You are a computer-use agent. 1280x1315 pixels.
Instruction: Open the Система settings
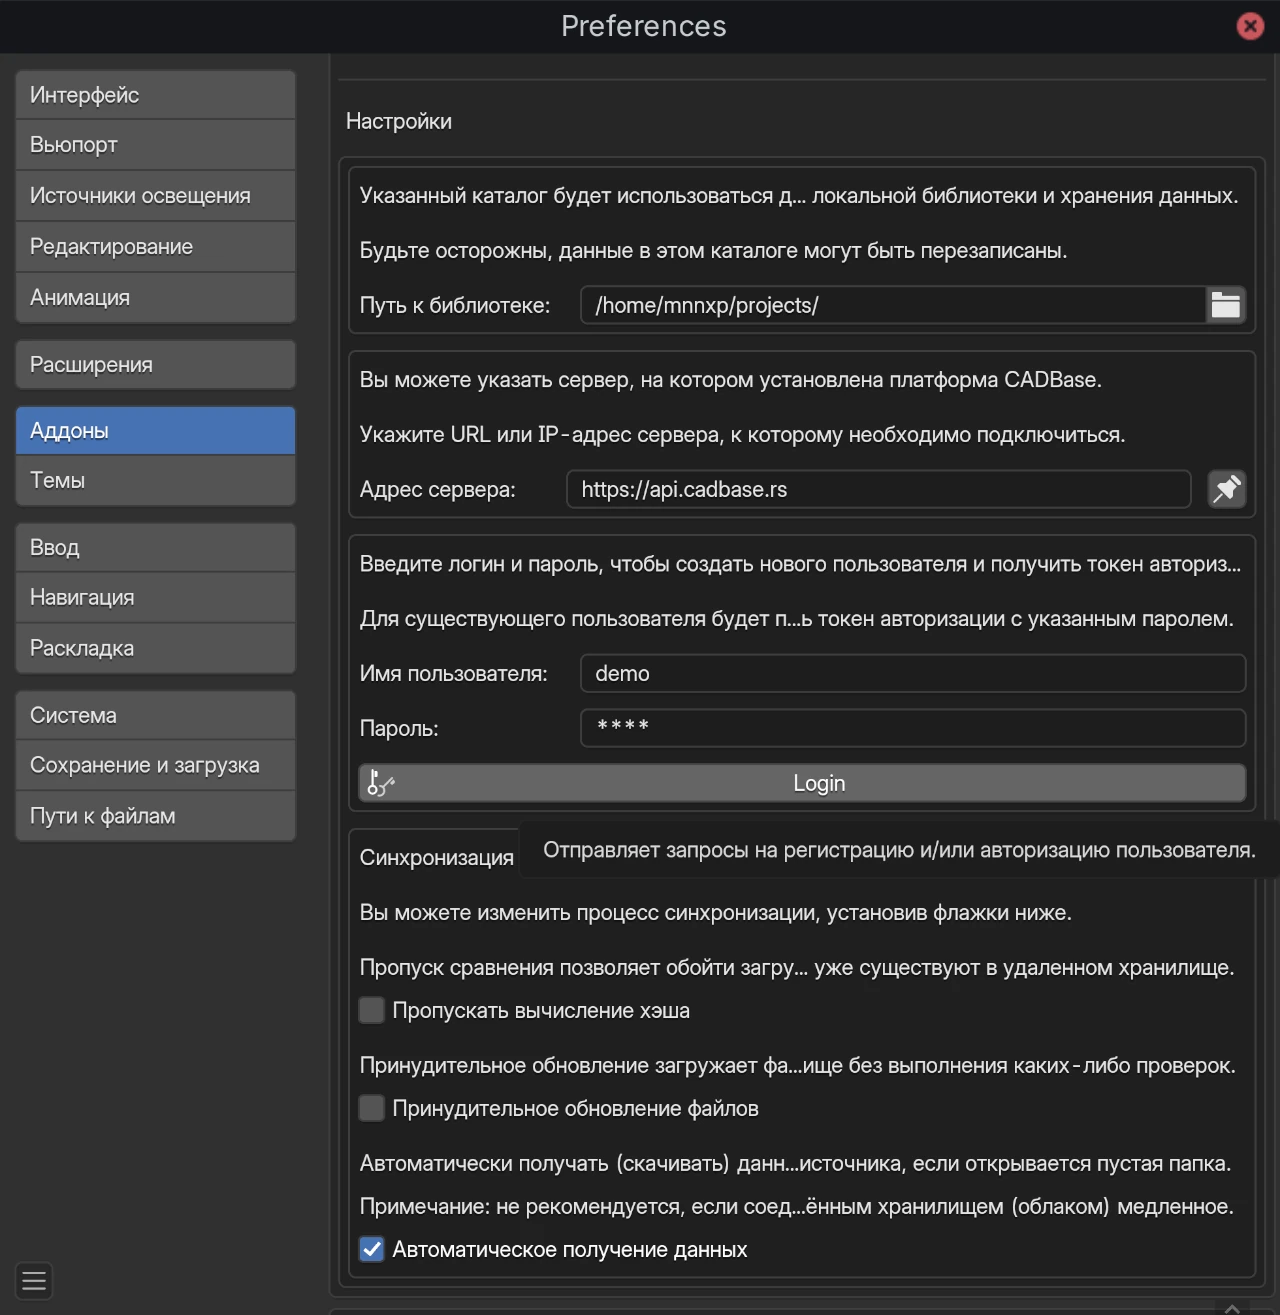pos(155,714)
